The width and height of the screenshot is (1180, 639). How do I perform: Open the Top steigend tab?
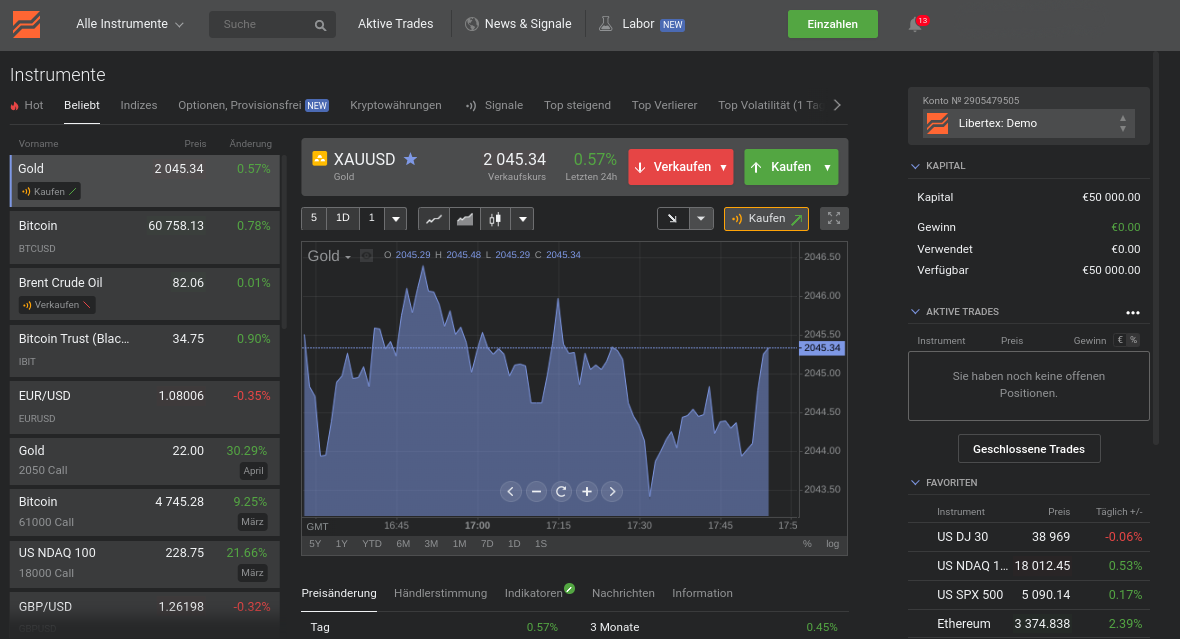(577, 105)
